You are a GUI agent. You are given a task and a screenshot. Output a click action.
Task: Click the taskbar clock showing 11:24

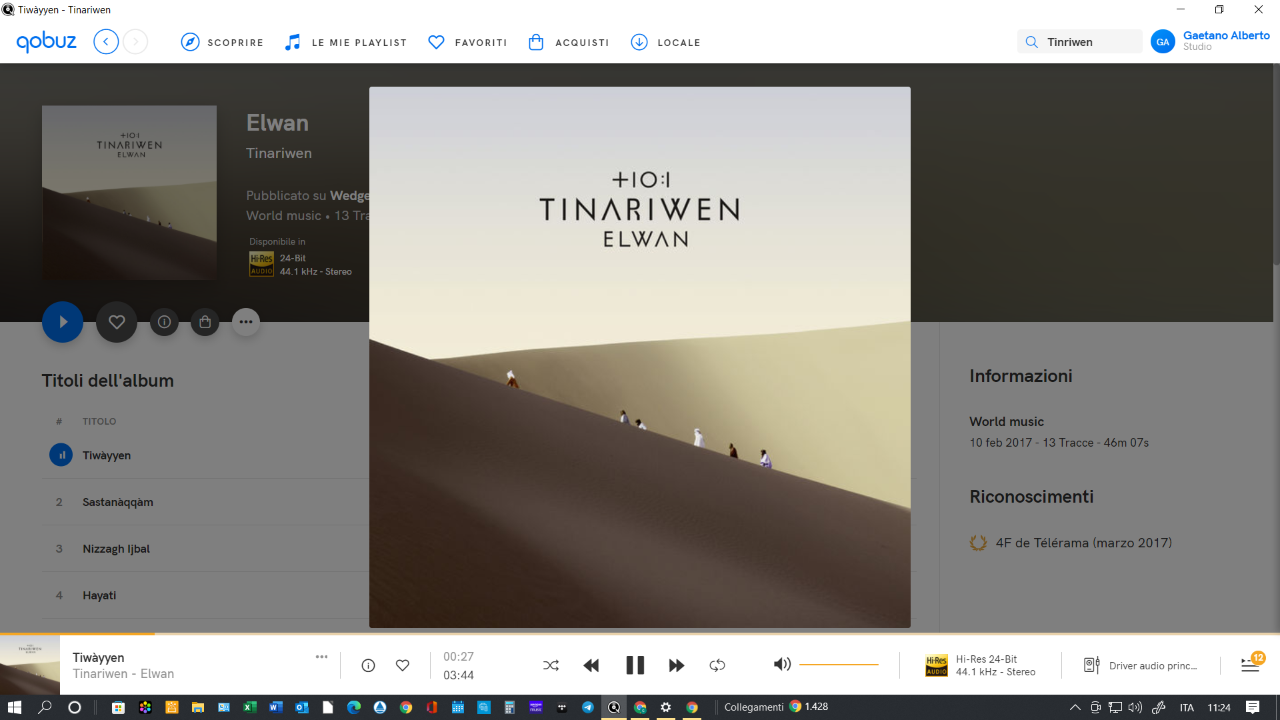click(1219, 707)
